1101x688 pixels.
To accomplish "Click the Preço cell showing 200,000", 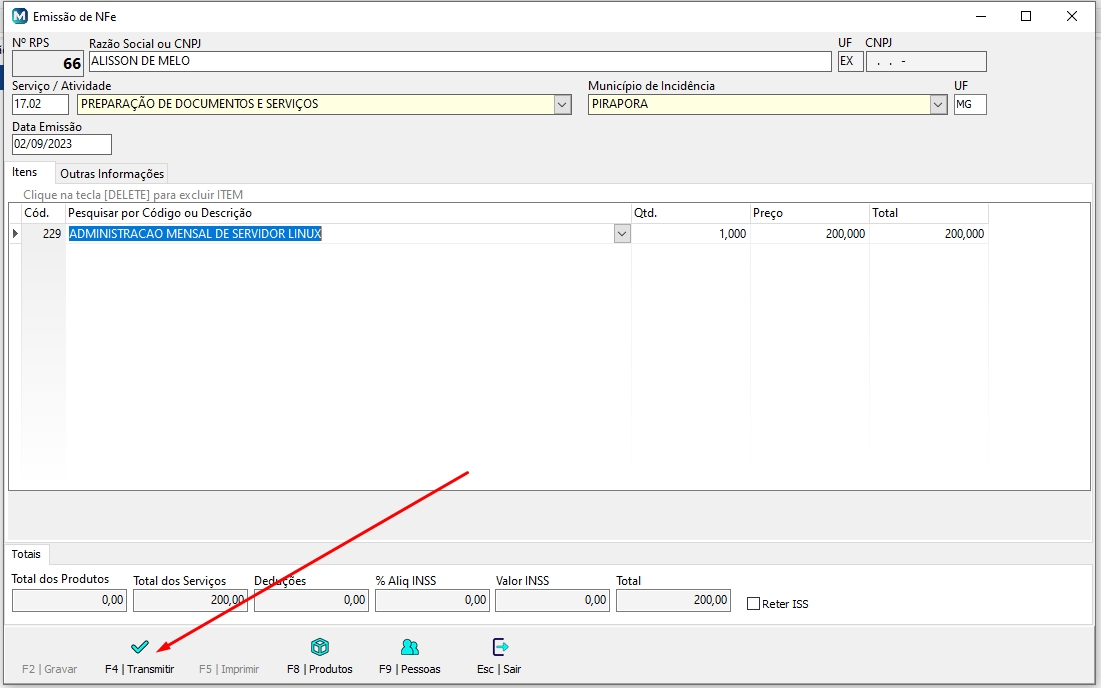I will pyautogui.click(x=810, y=234).
